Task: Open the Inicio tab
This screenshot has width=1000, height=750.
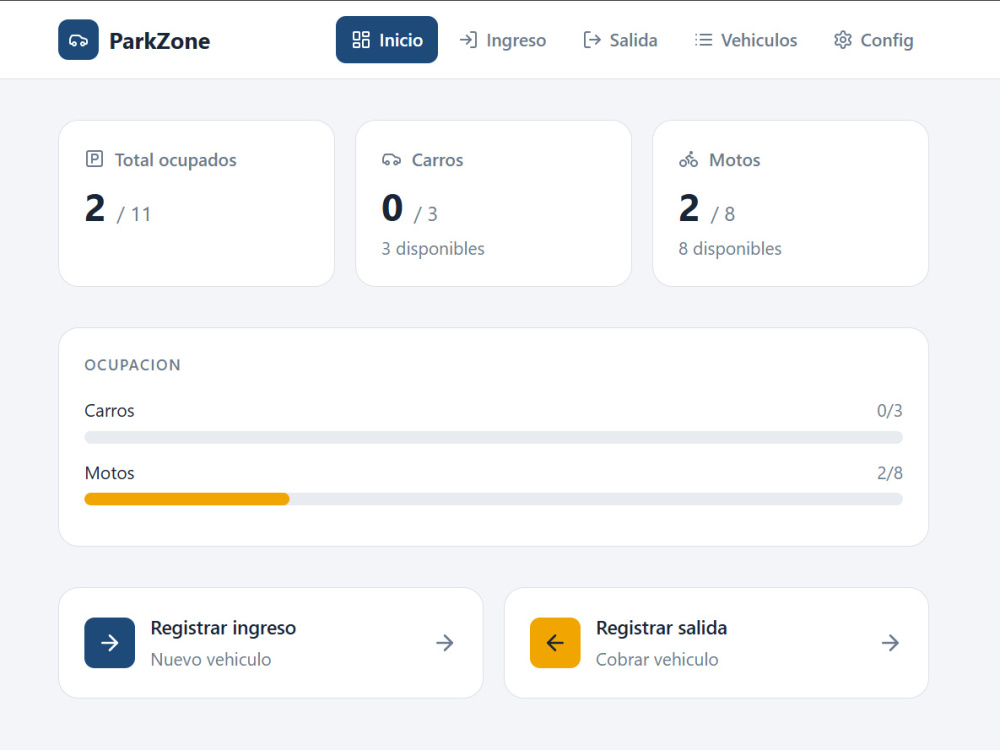Action: (x=386, y=40)
